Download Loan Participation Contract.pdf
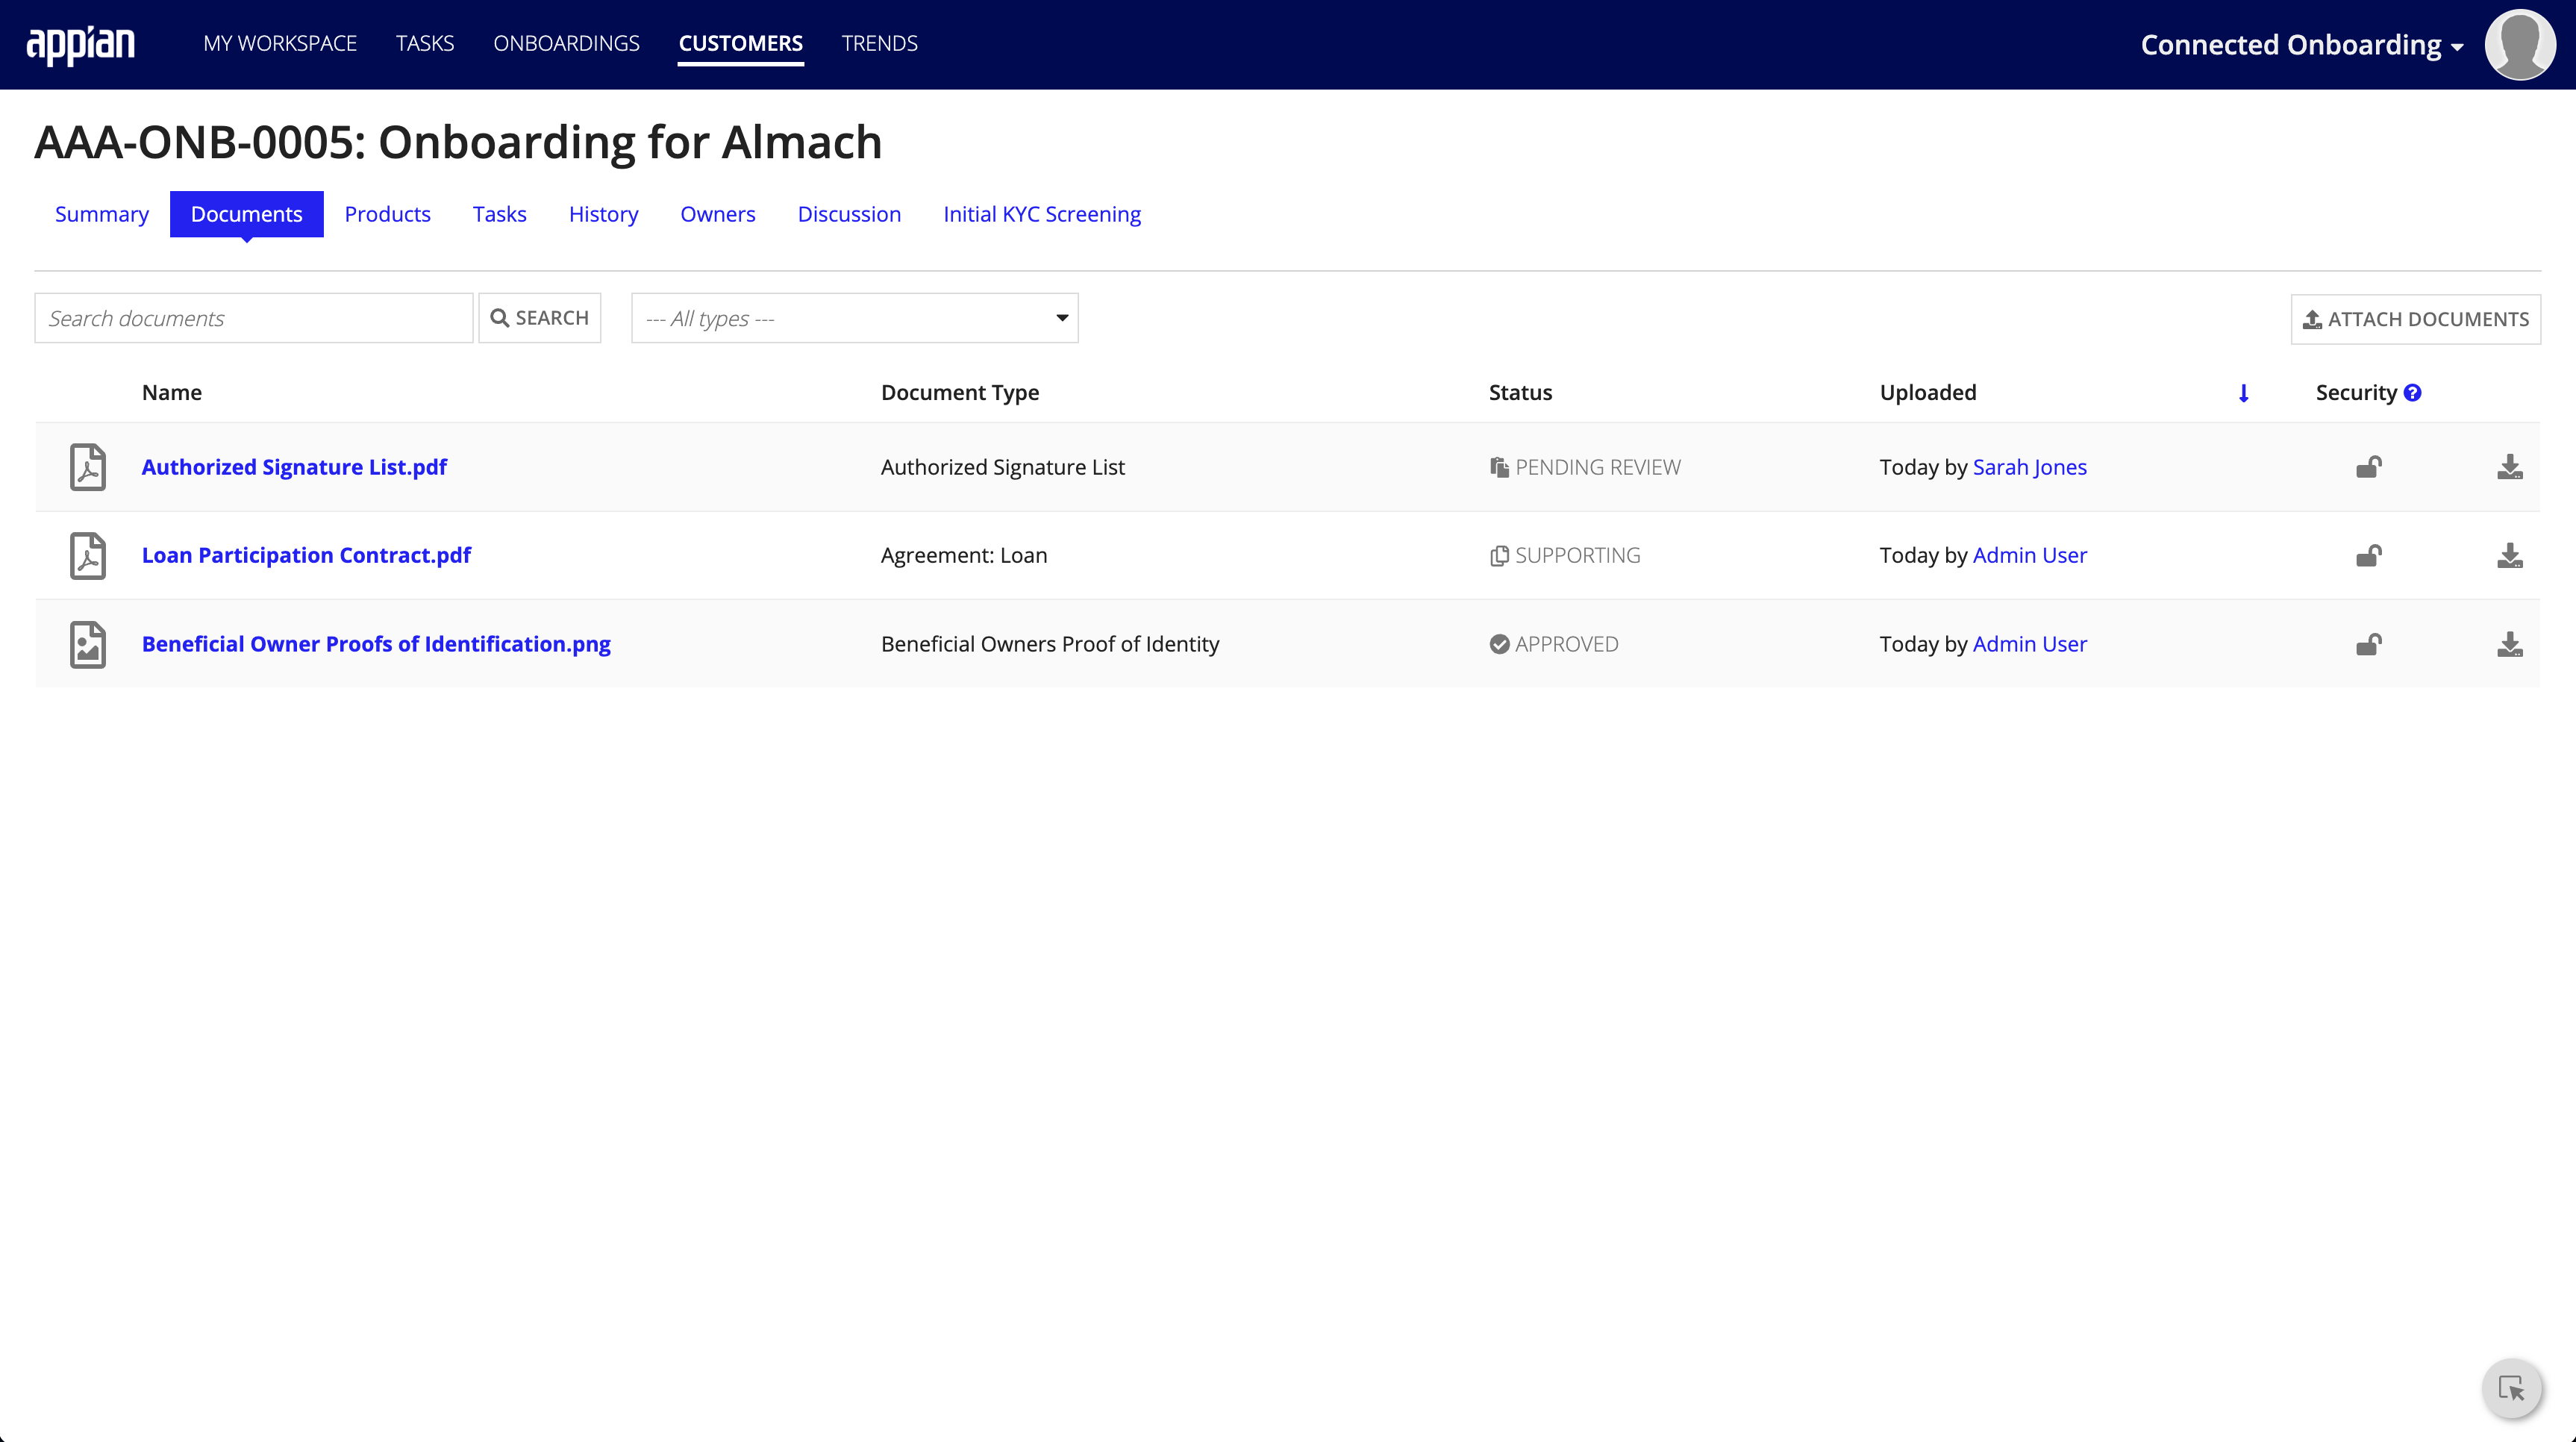 (2510, 555)
